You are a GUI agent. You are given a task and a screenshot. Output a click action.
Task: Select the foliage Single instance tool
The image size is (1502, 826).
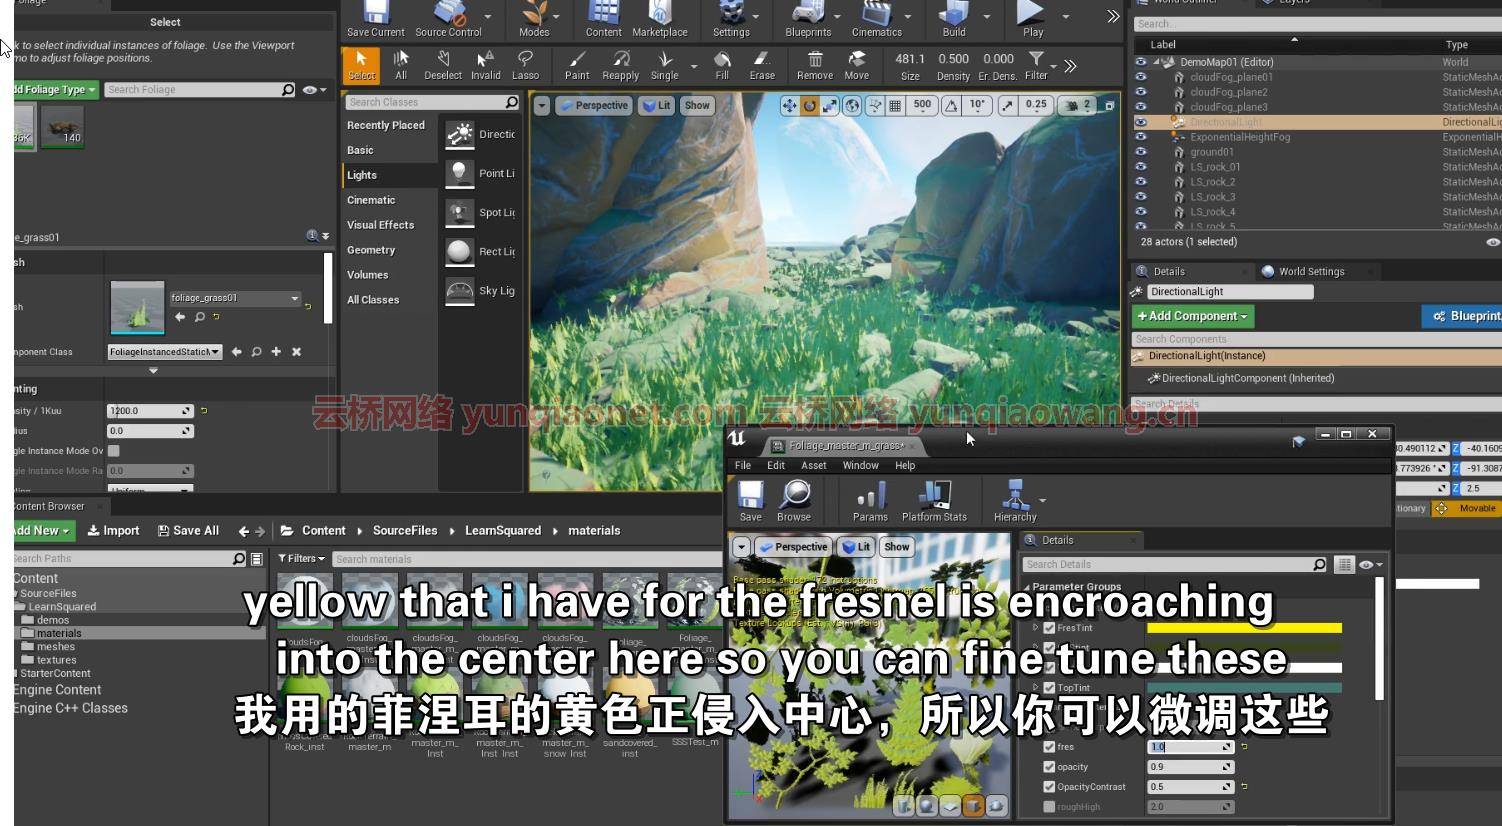[664, 65]
